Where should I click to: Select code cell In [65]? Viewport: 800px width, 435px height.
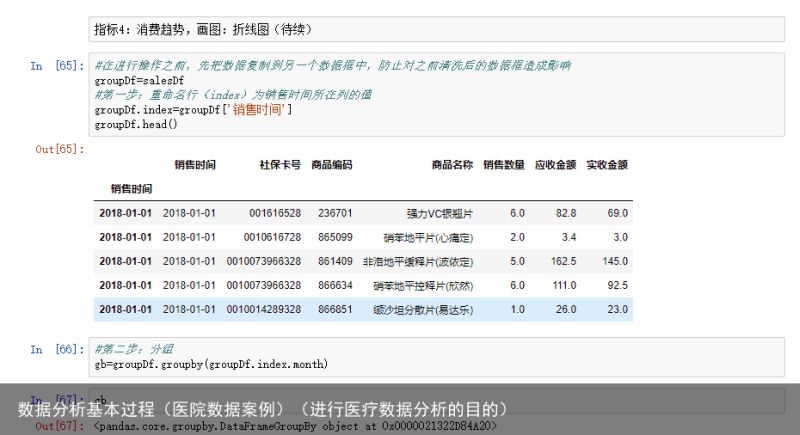pos(436,94)
